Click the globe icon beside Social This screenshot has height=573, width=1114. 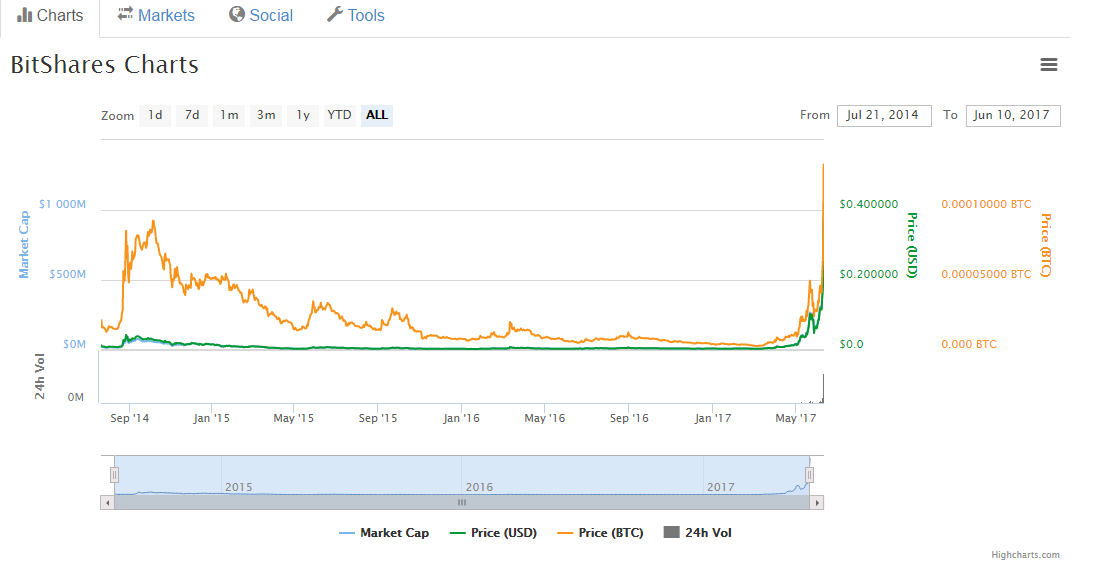(x=237, y=15)
